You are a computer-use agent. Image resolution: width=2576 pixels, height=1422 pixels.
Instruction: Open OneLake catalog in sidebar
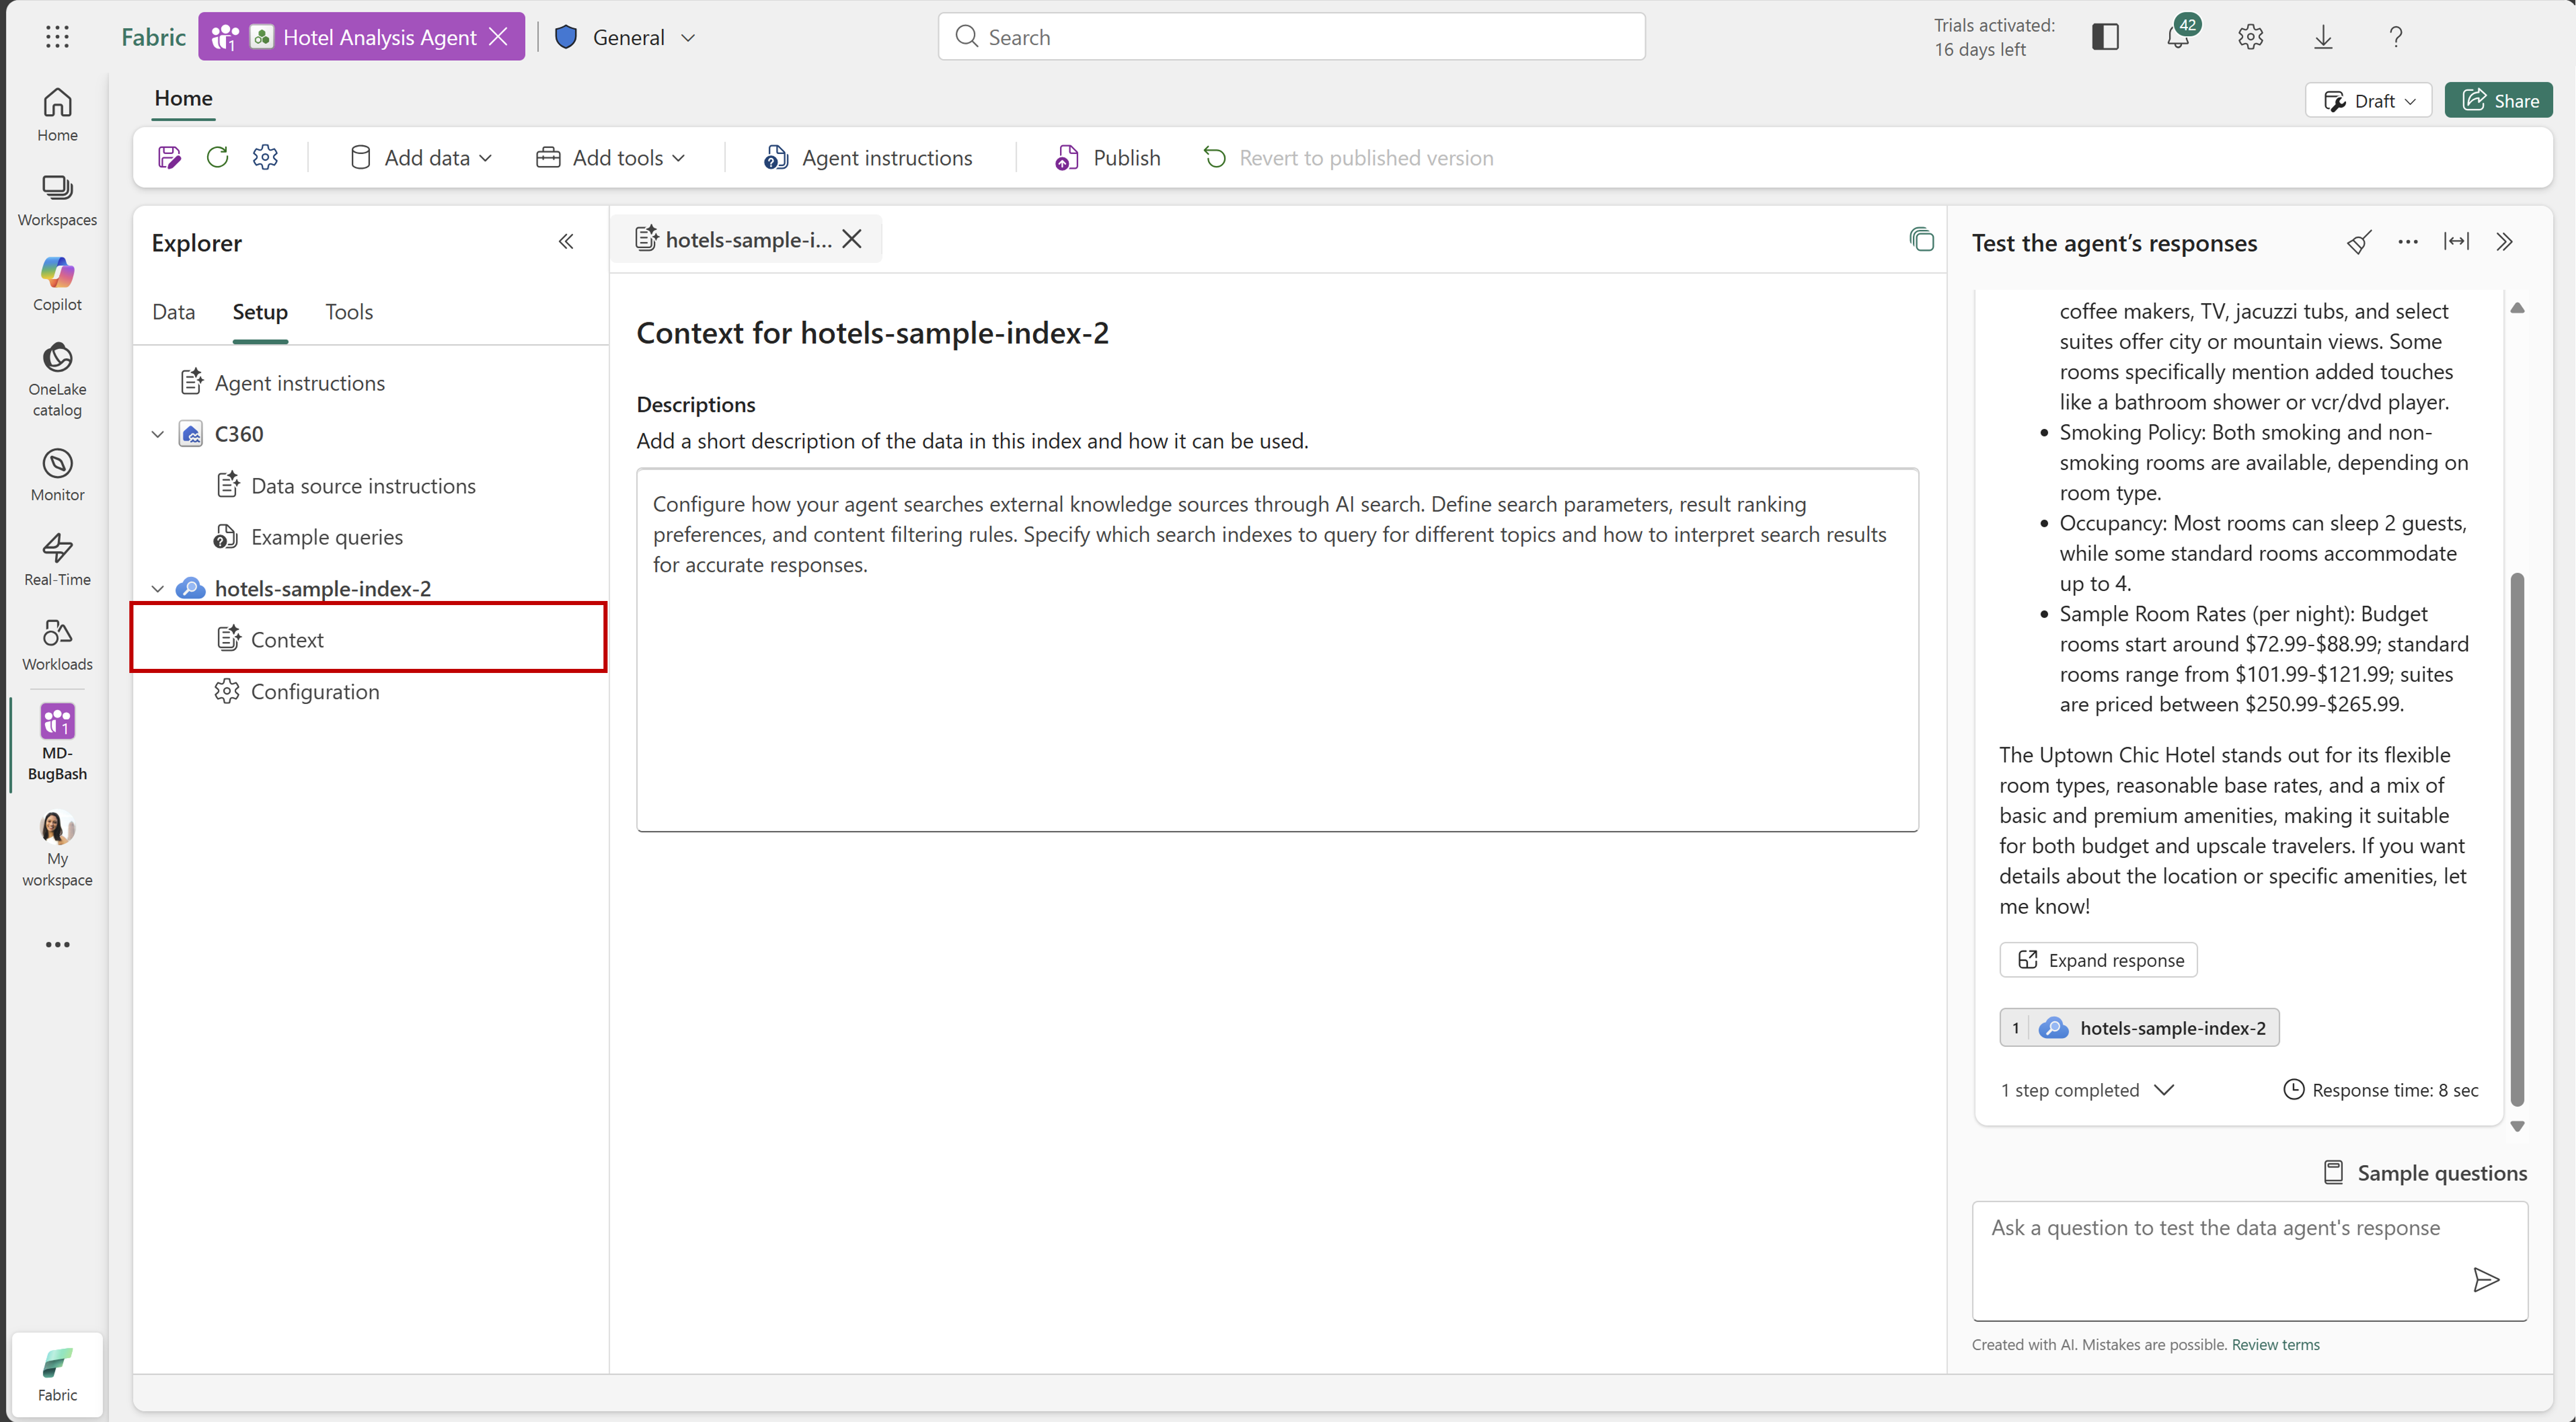tap(57, 379)
